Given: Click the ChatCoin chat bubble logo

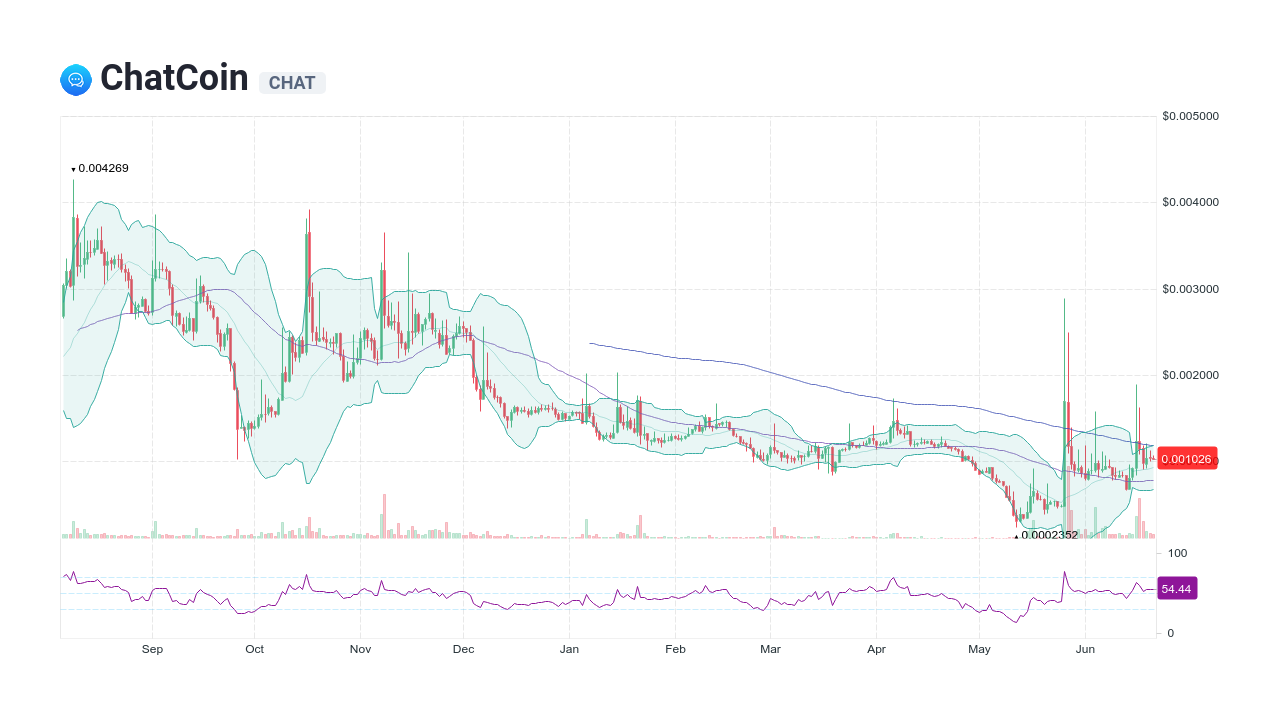Looking at the screenshot, I should pyautogui.click(x=75, y=79).
